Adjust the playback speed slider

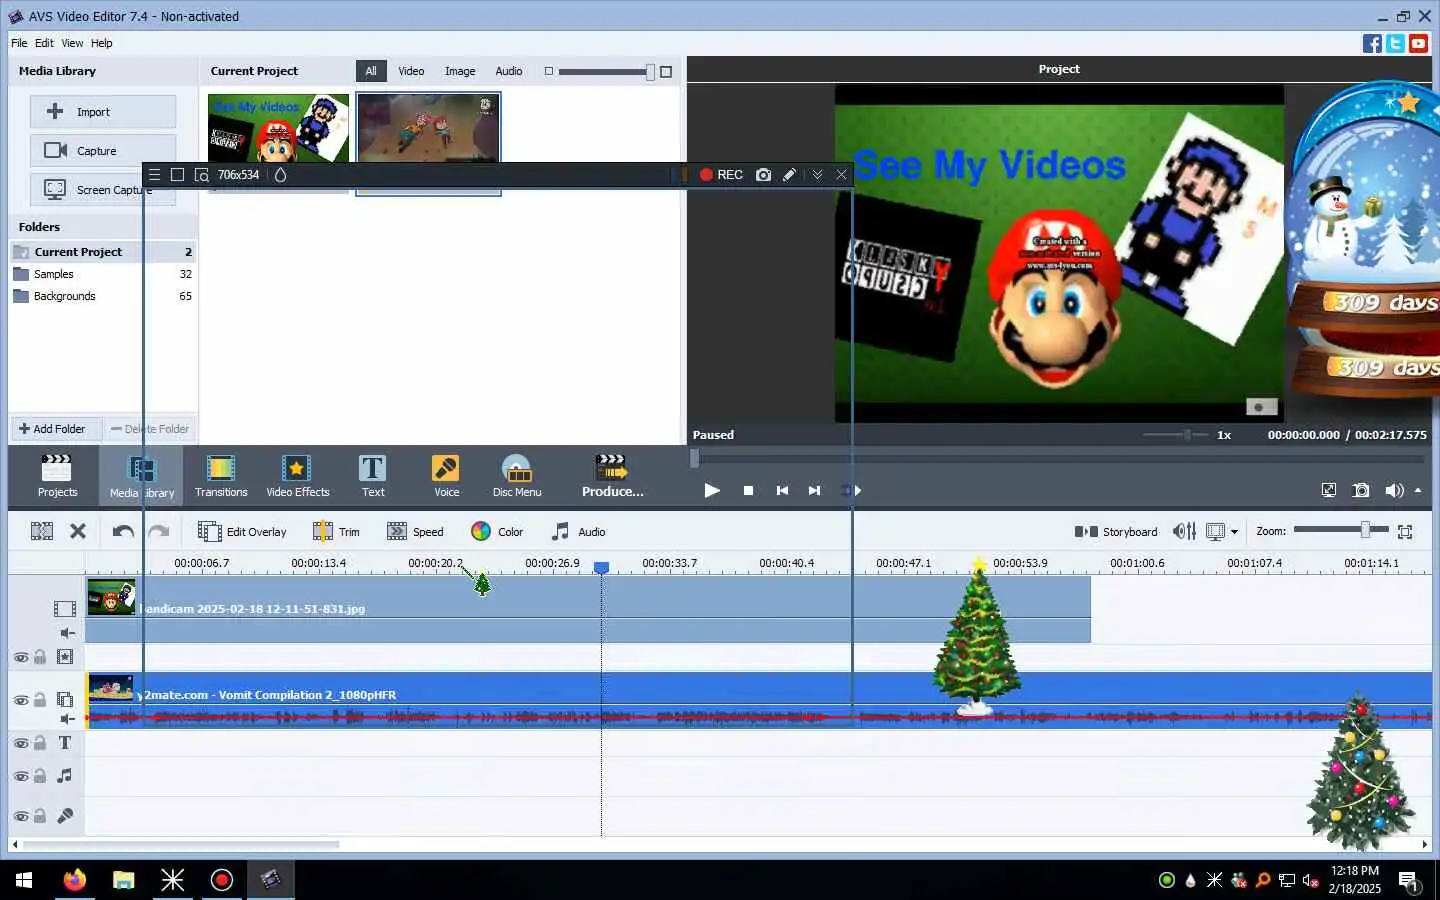1187,435
